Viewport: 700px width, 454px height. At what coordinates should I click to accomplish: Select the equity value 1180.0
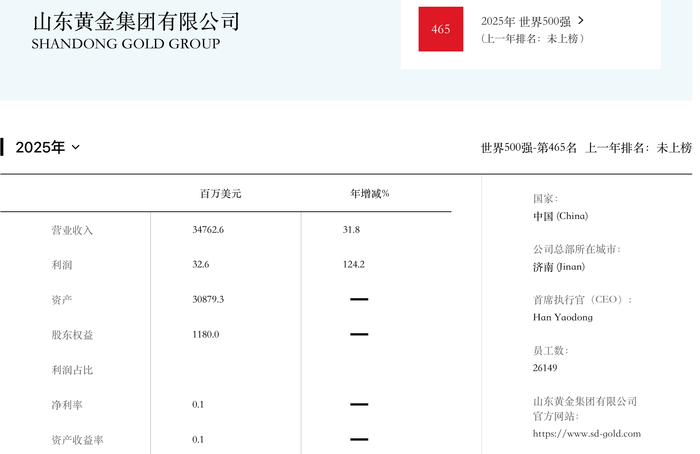point(206,335)
